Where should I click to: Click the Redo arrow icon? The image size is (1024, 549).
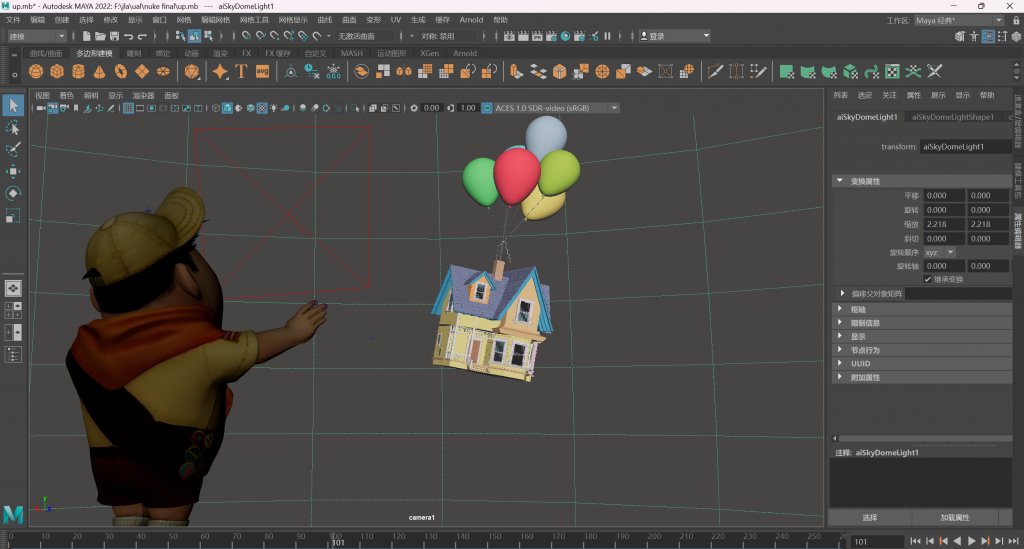pos(142,36)
